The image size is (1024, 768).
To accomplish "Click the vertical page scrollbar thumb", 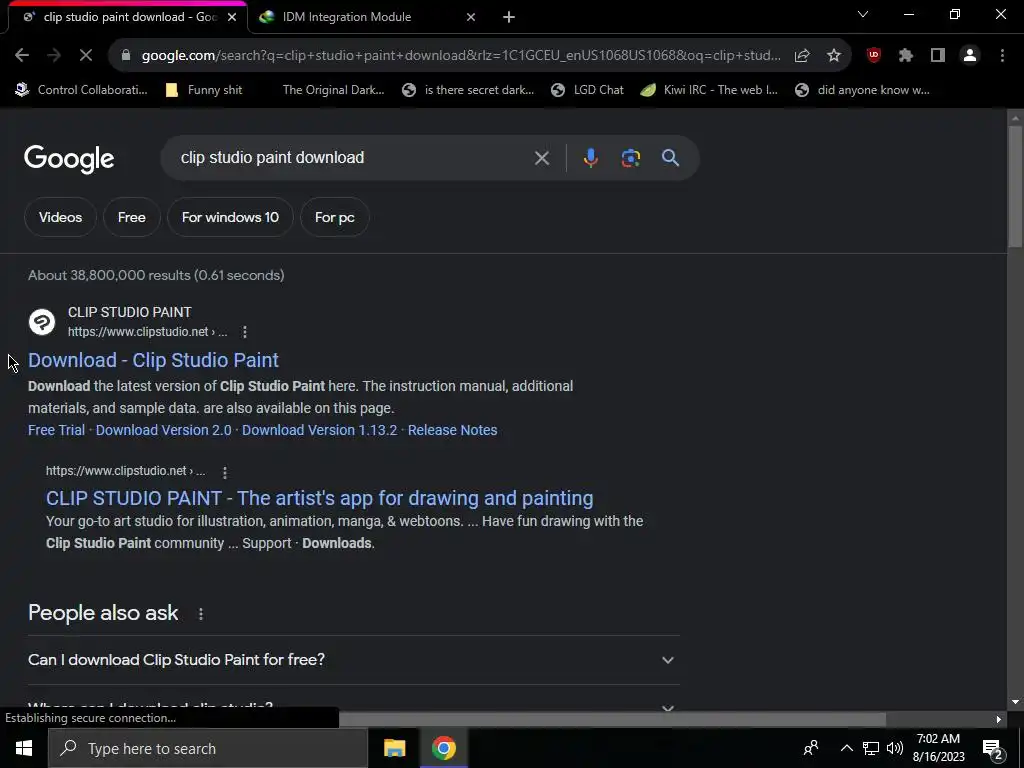I will coord(1014,186).
